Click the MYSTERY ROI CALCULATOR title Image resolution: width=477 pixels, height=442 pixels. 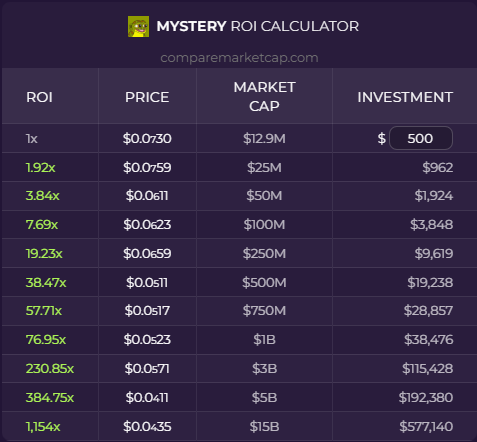click(258, 26)
